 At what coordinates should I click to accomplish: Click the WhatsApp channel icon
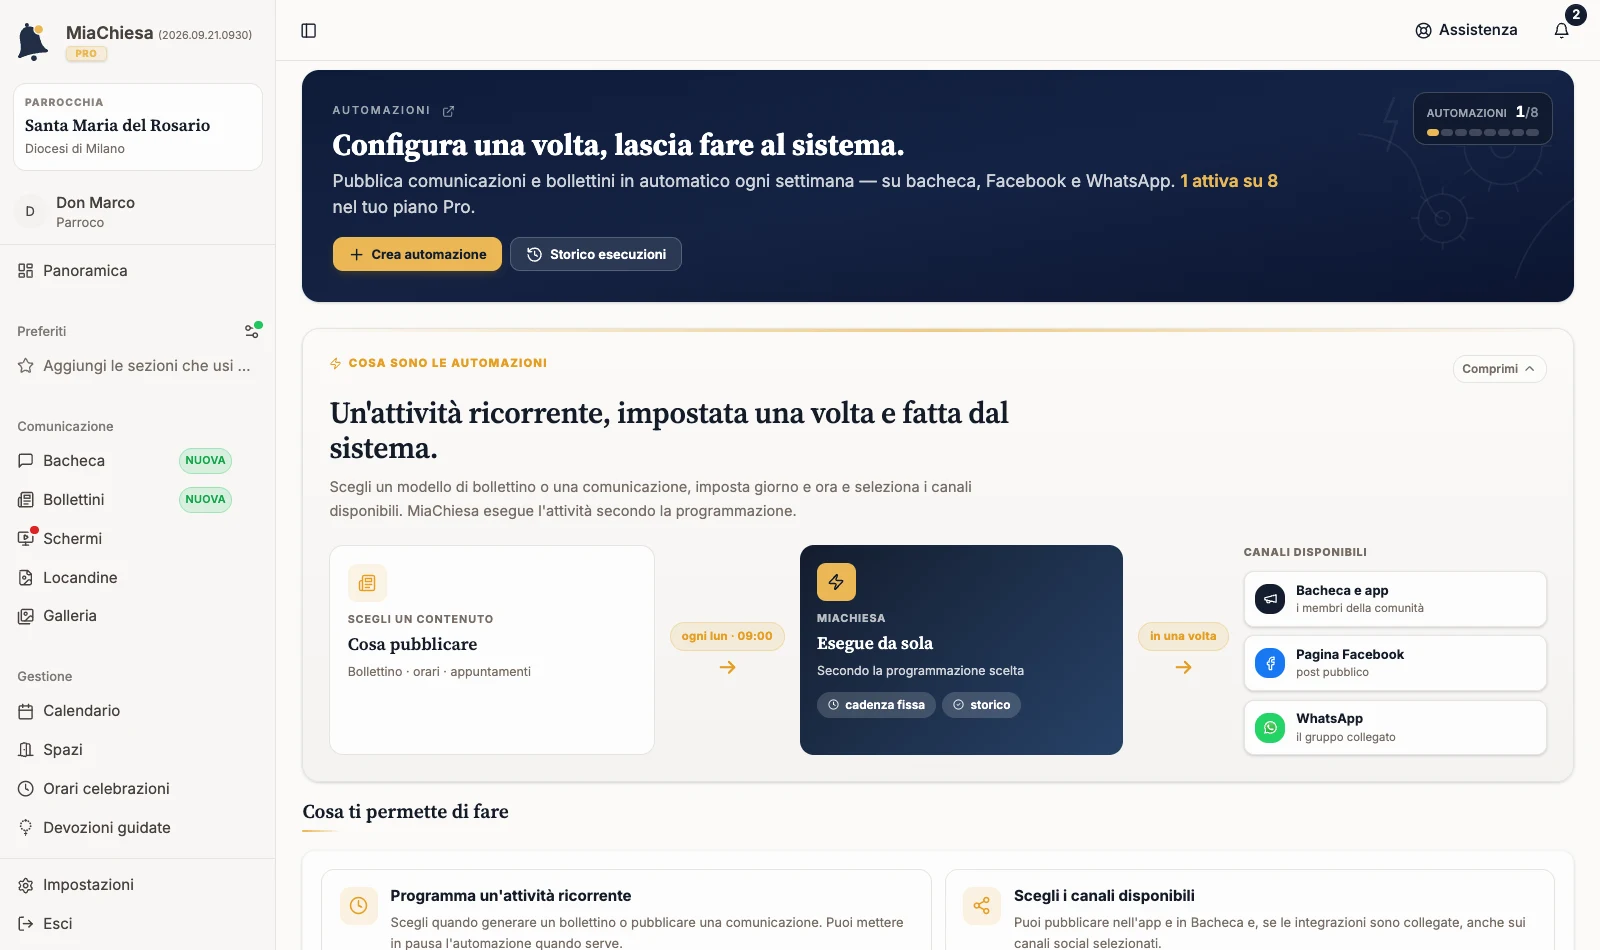pos(1270,727)
